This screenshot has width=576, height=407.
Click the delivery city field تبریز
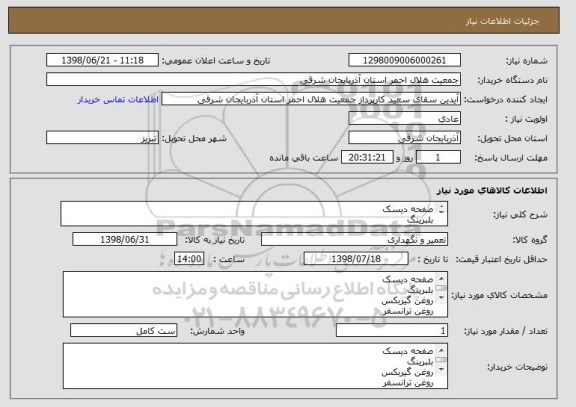point(102,138)
